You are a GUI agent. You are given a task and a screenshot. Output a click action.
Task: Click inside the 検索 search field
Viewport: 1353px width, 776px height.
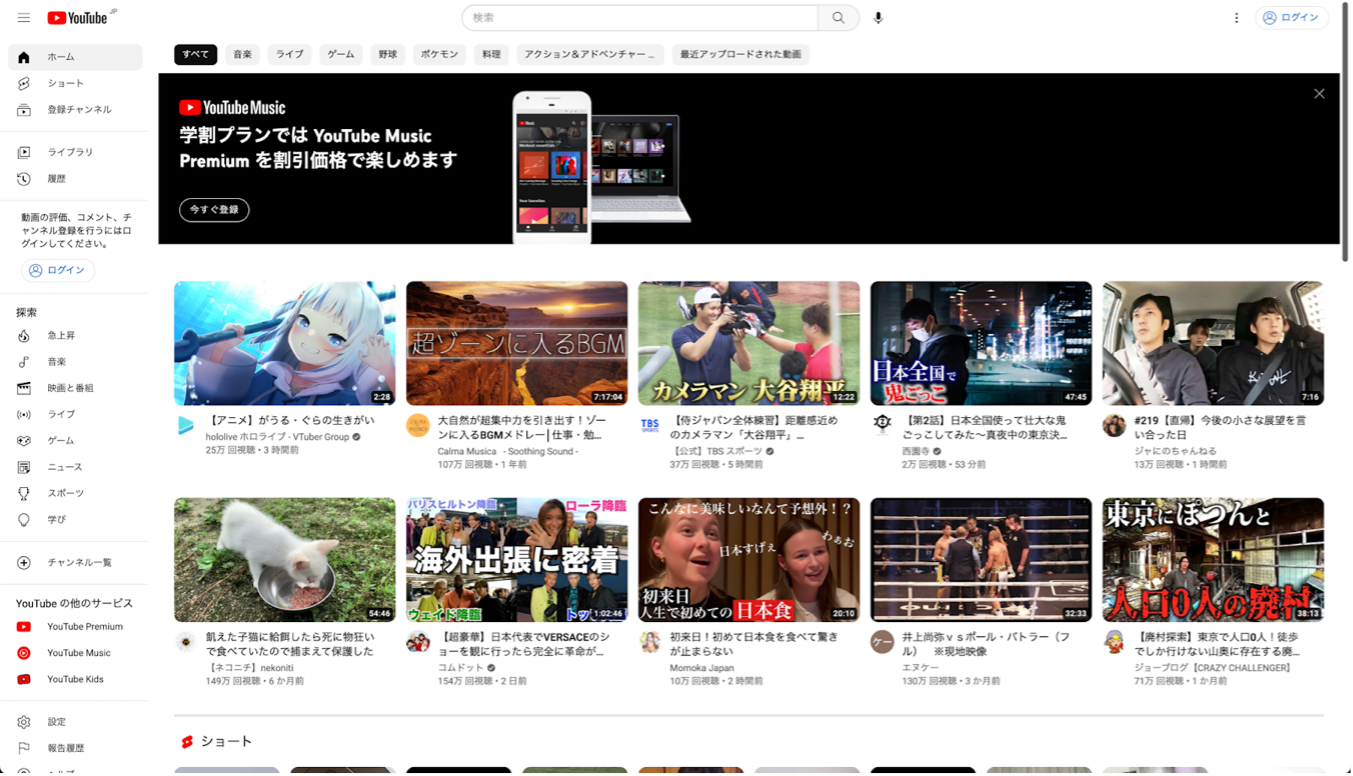click(640, 18)
